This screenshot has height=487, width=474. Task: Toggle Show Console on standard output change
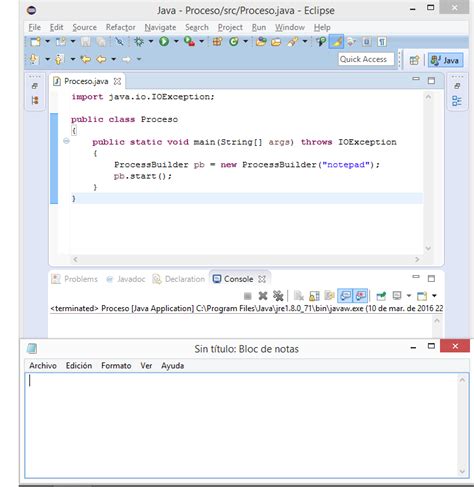click(345, 296)
